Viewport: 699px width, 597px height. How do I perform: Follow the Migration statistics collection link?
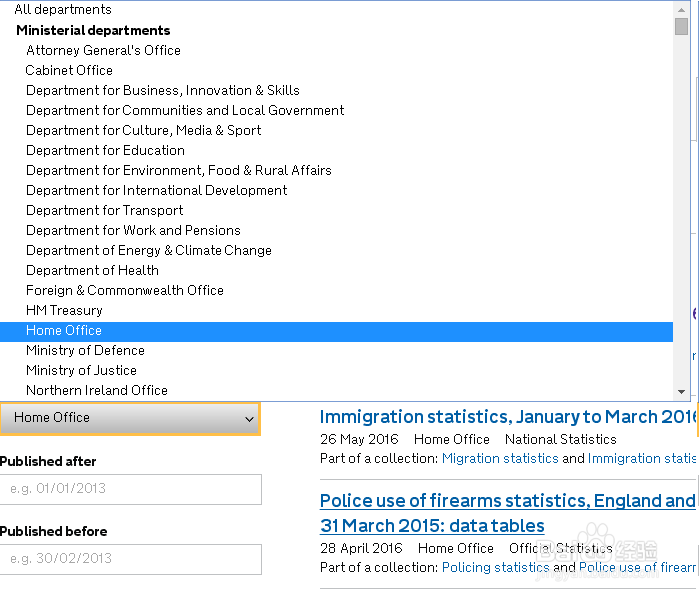(500, 458)
